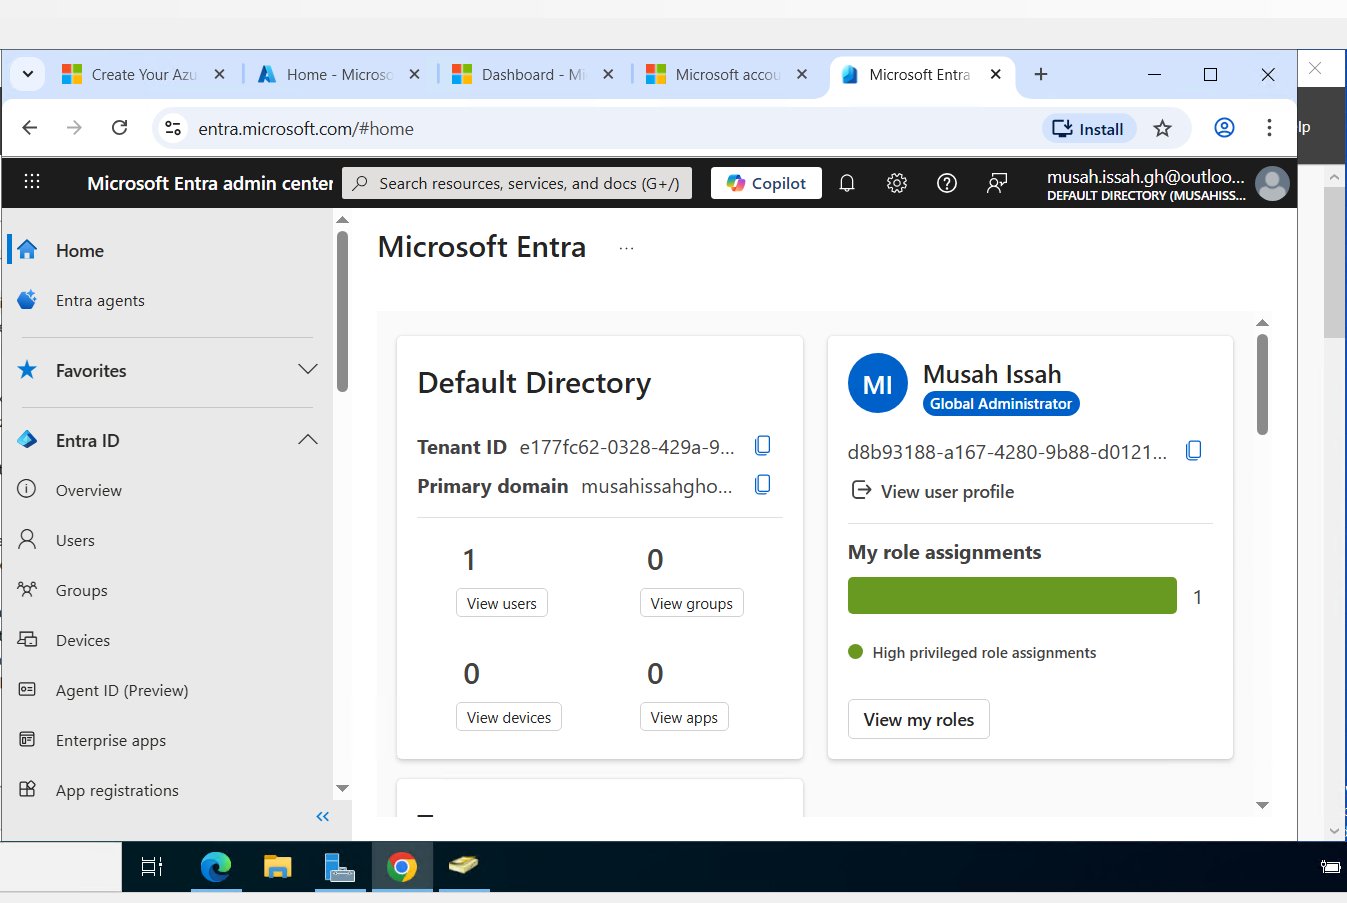Copy Musah Issah's user object ID
This screenshot has width=1347, height=903.
tap(1193, 451)
